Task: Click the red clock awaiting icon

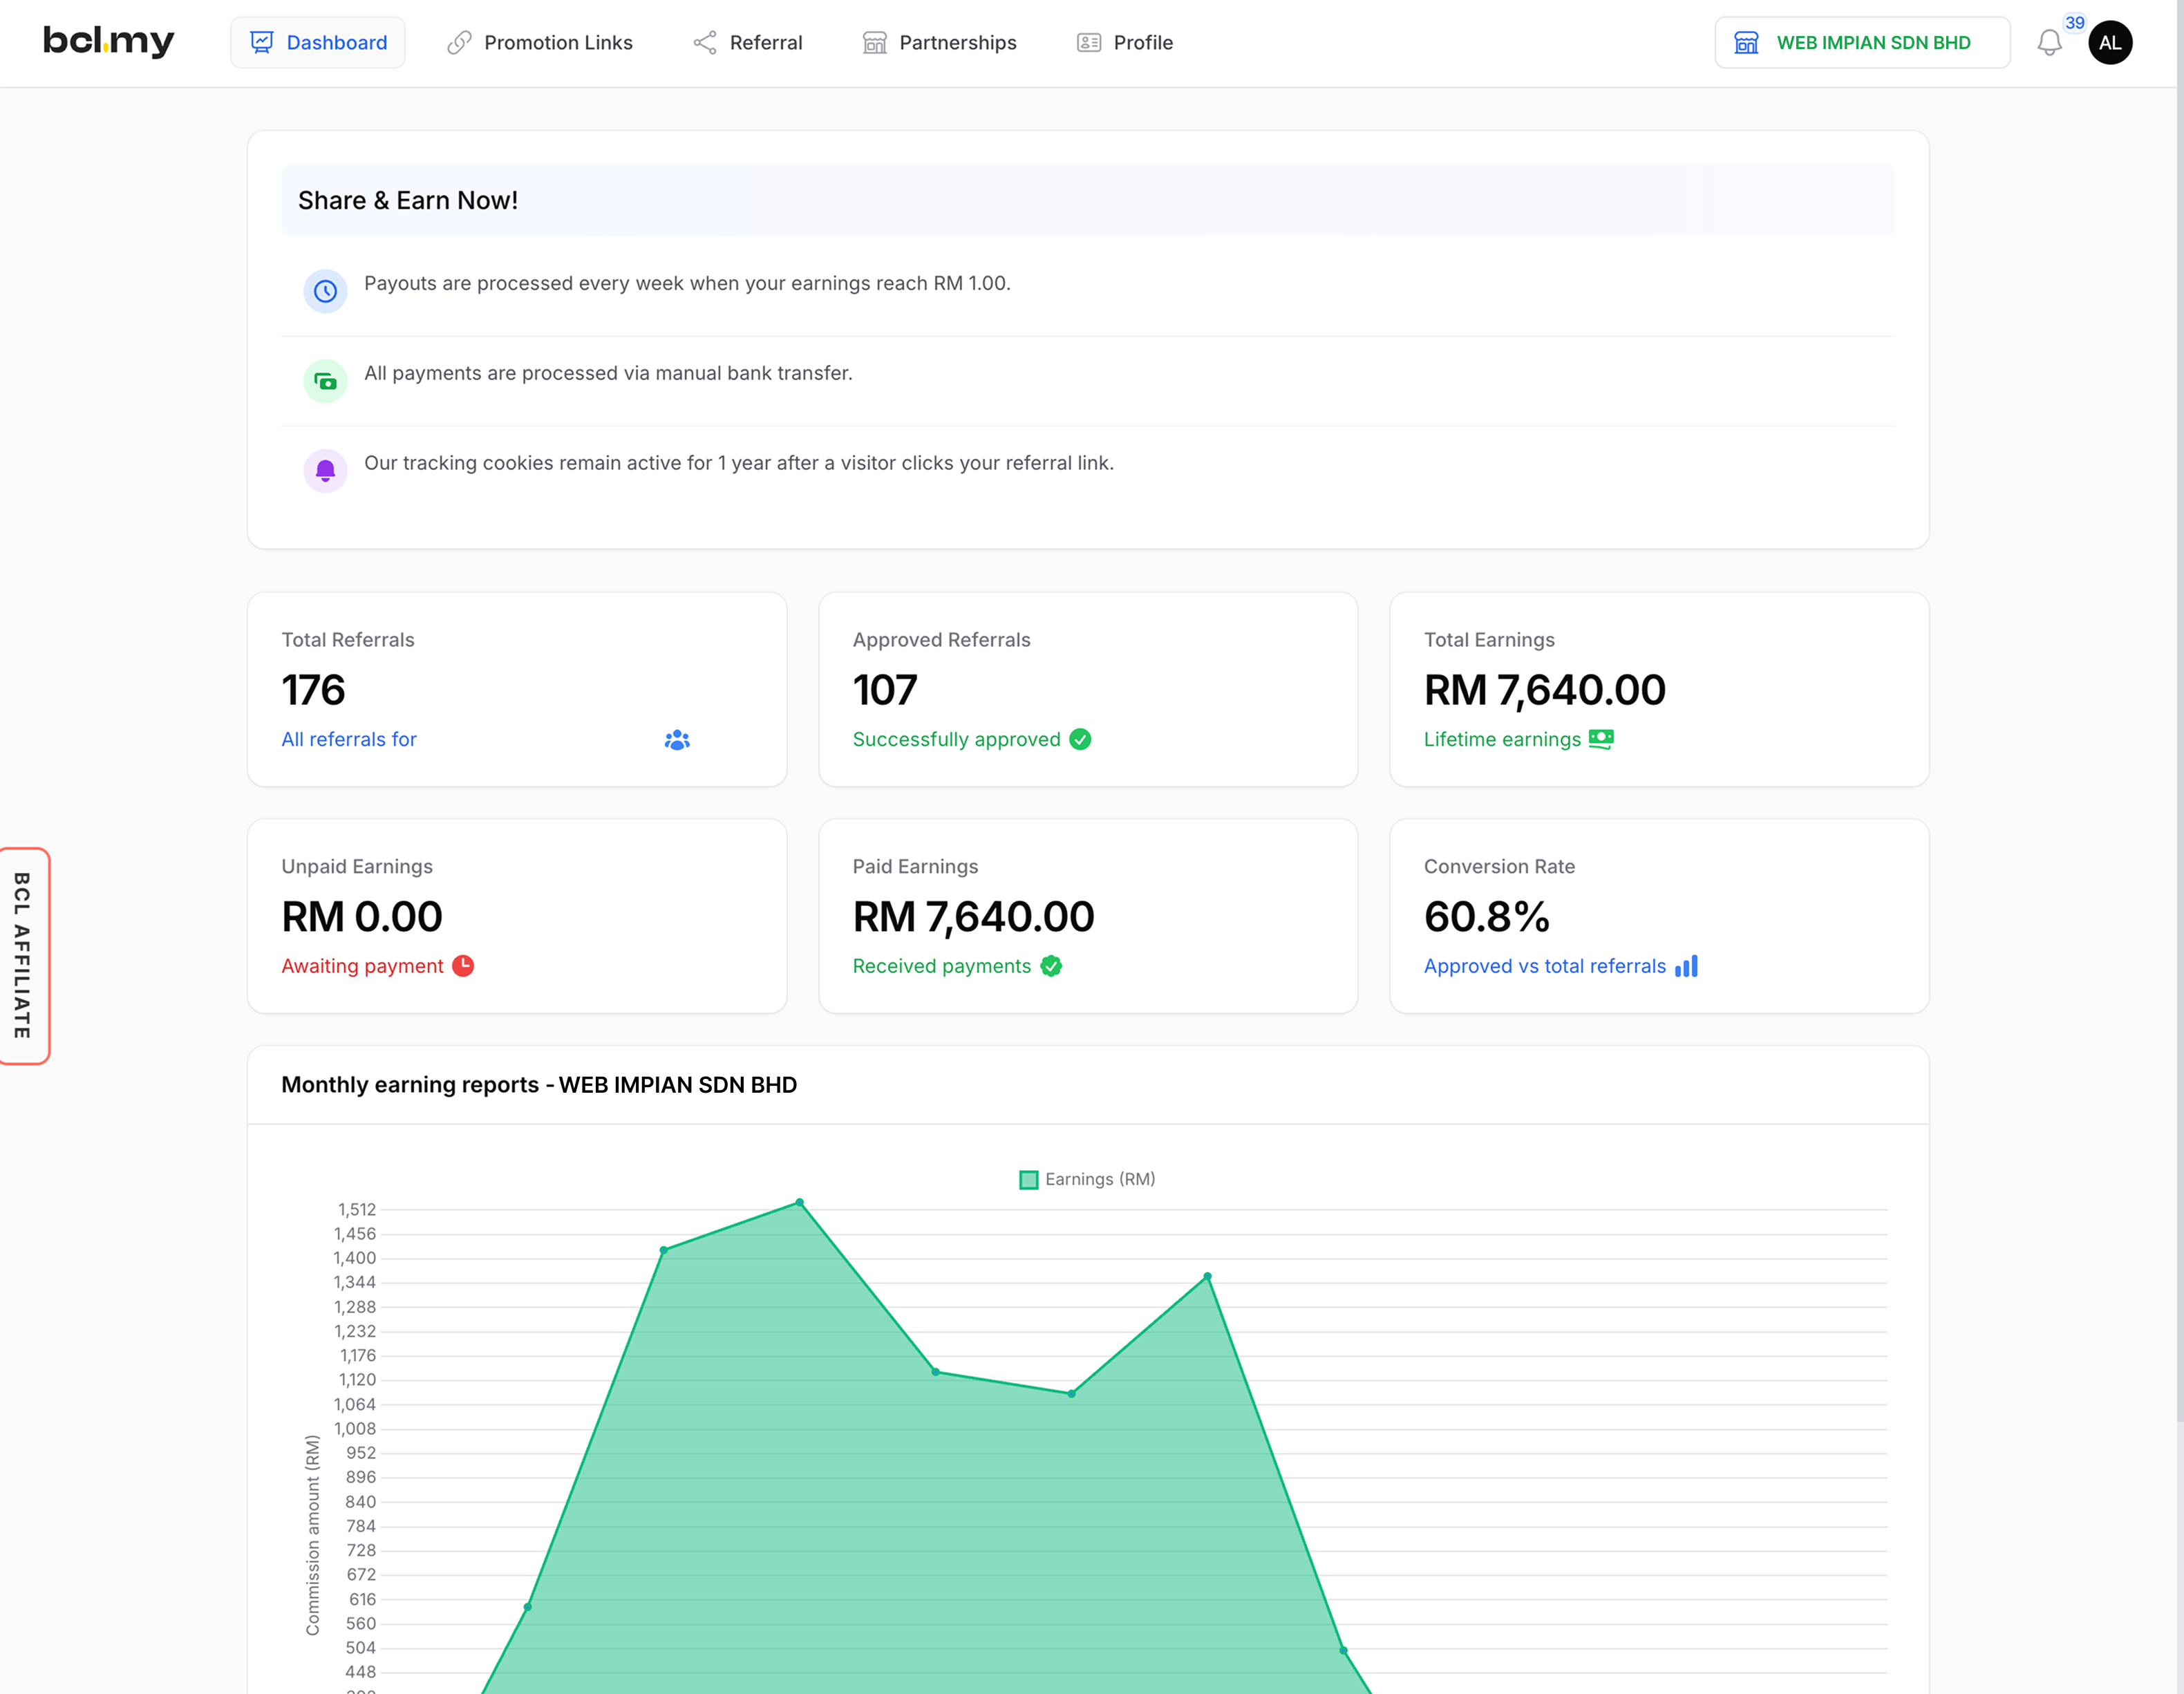Action: click(463, 966)
